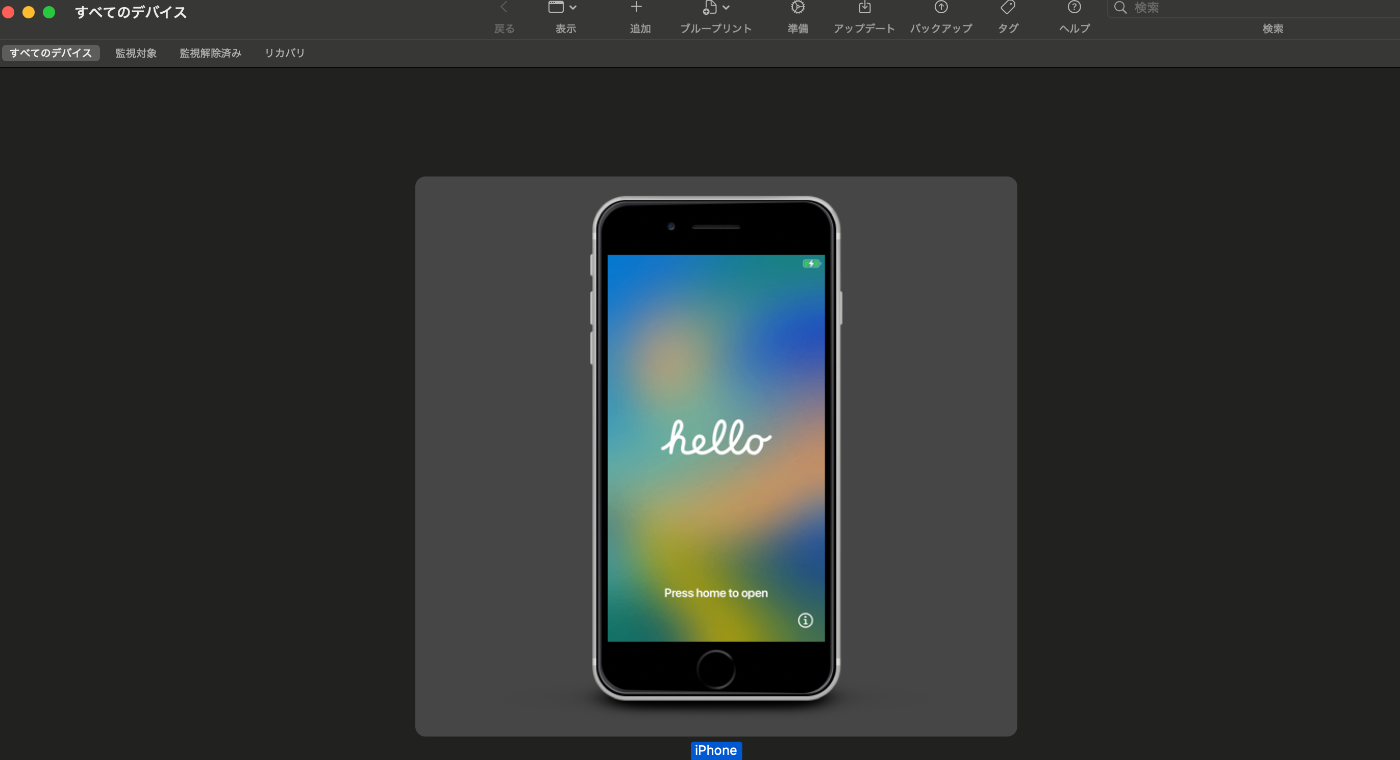Viewport: 1400px width, 760px height.
Task: Click the red close window button
Action: [x=9, y=12]
